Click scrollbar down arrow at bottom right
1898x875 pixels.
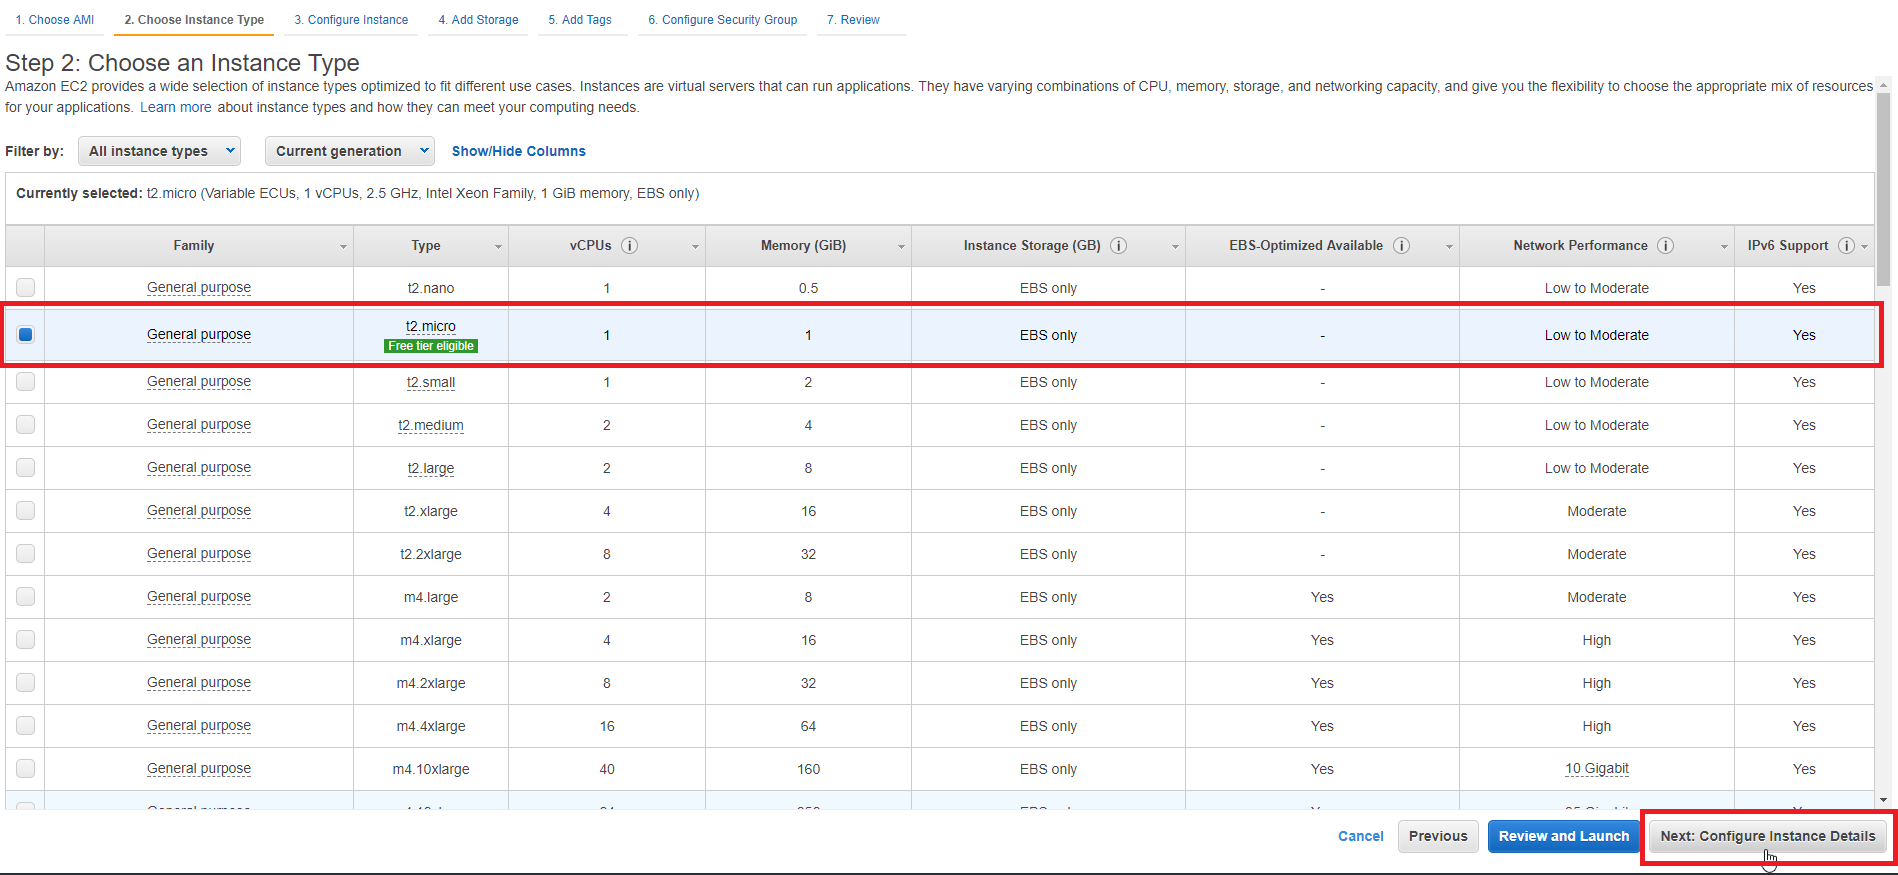click(x=1884, y=800)
